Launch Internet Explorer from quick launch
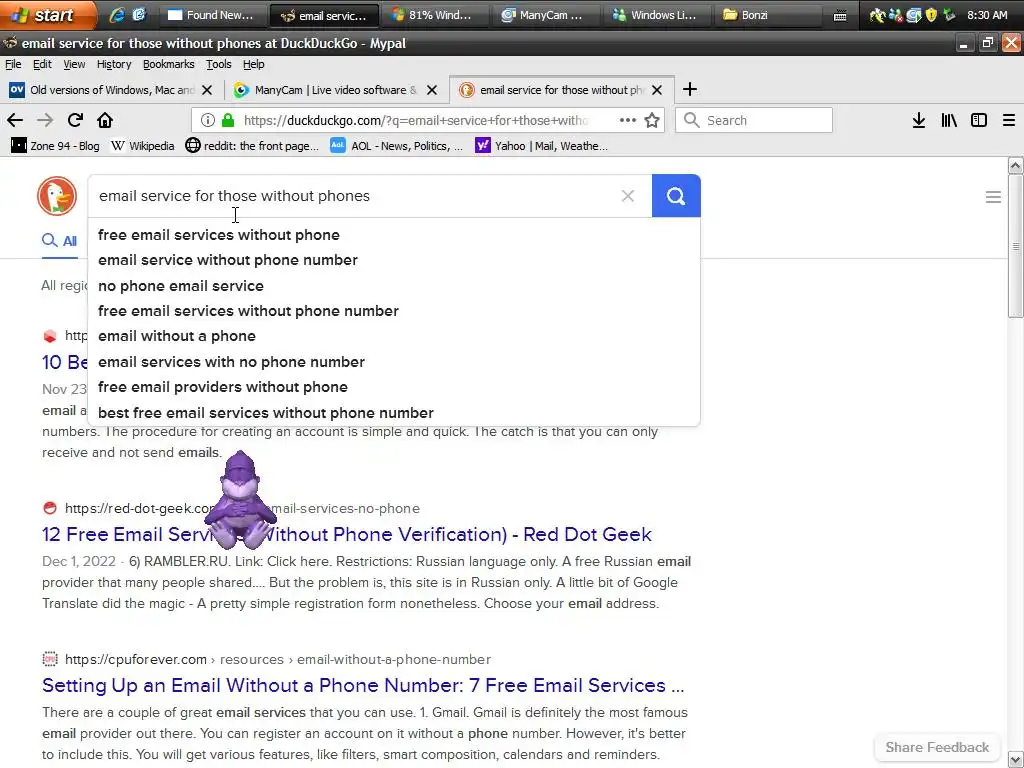Viewport: 1024px width, 768px height. coord(116,14)
